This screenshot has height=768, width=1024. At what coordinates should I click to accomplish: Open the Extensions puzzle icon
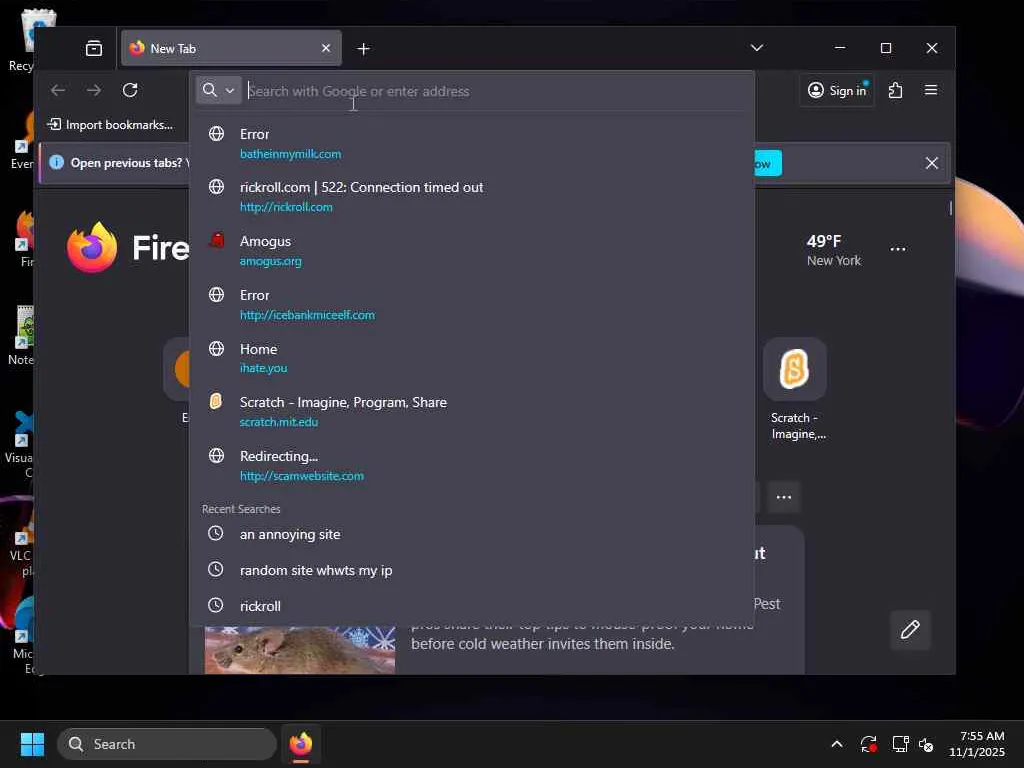coord(895,90)
